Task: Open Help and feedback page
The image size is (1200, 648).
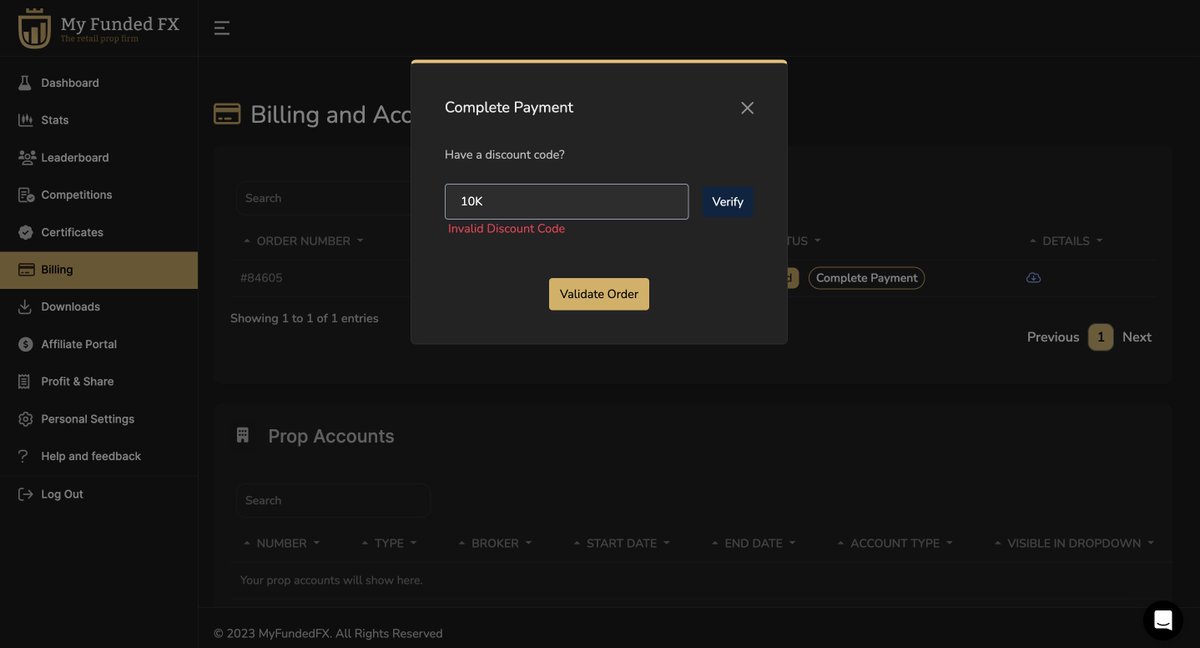Action: (x=98, y=456)
